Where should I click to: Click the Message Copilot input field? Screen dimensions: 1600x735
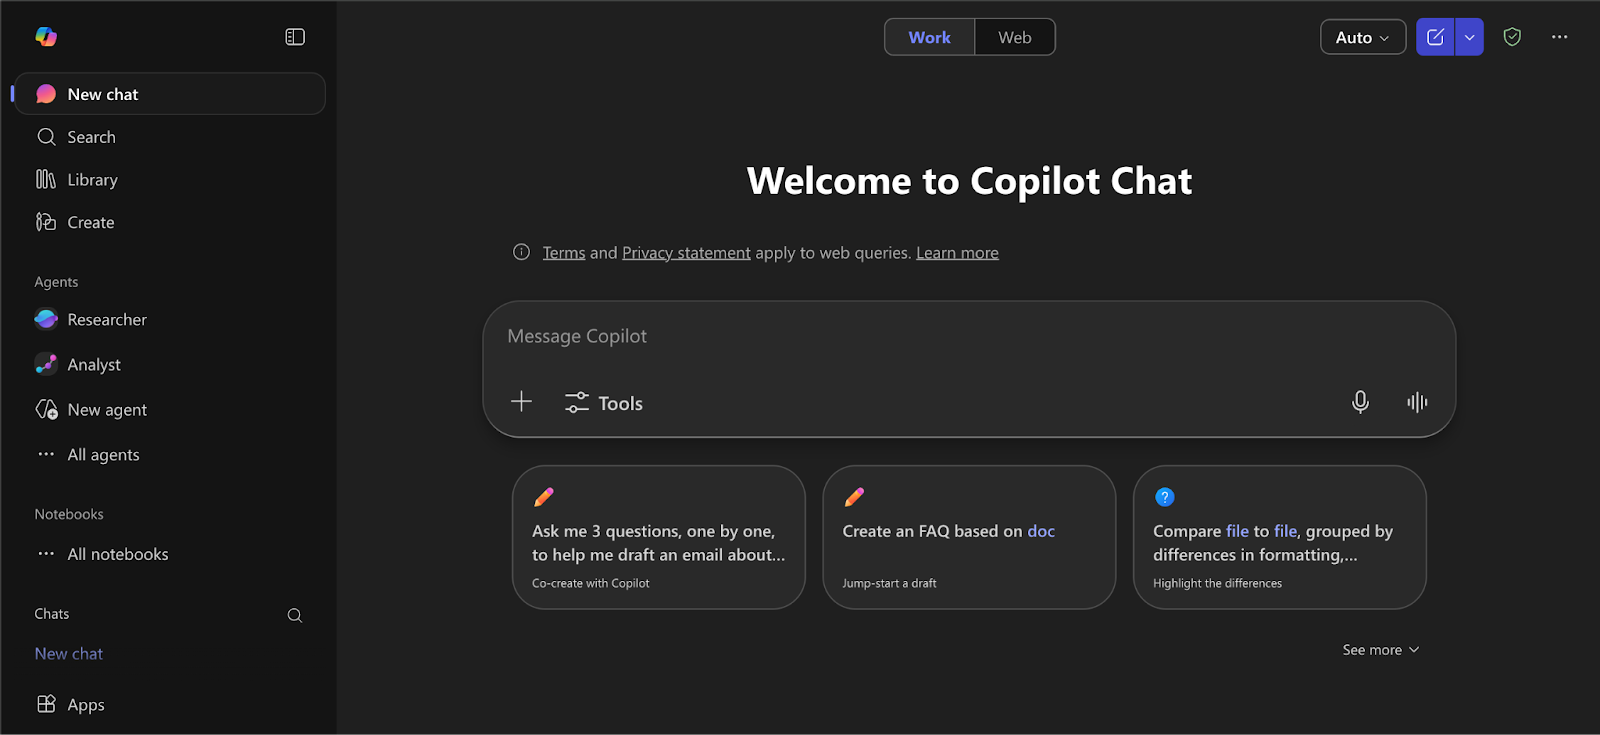click(x=969, y=337)
